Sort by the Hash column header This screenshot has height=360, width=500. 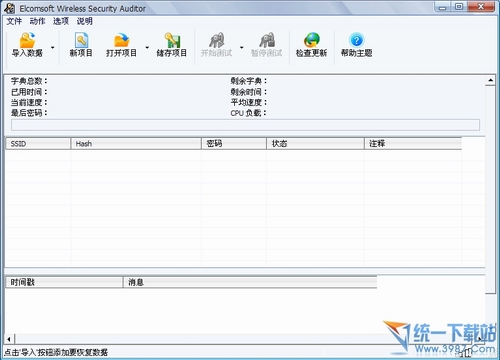tap(136, 144)
